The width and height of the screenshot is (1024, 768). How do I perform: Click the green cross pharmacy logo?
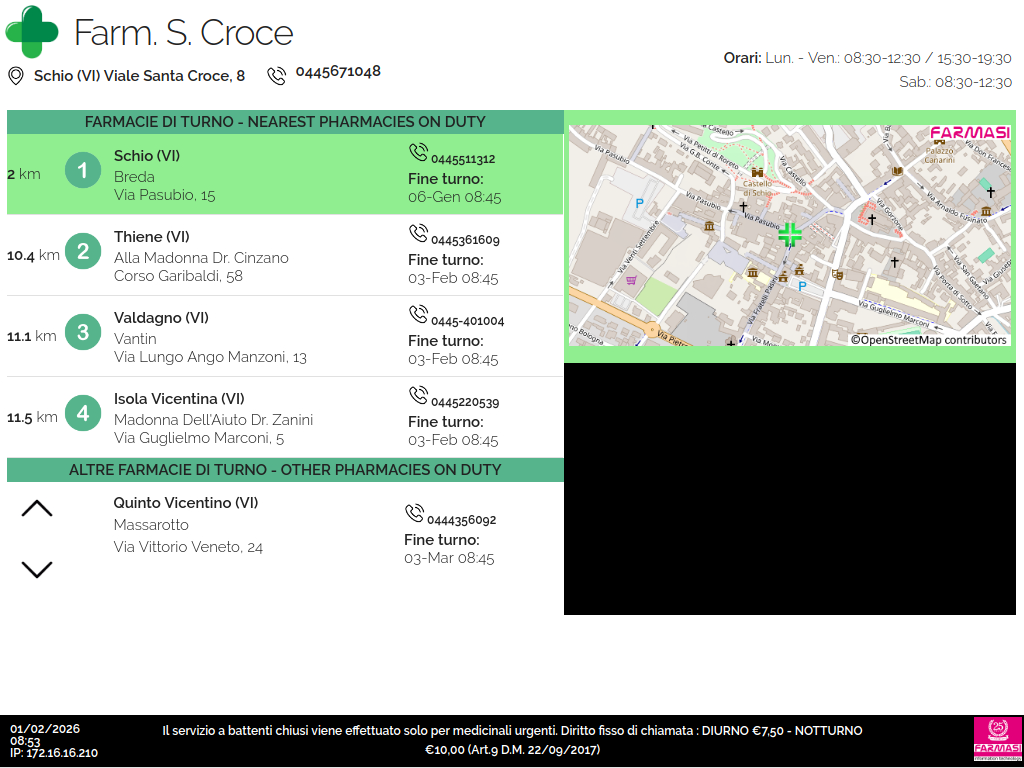point(32,32)
